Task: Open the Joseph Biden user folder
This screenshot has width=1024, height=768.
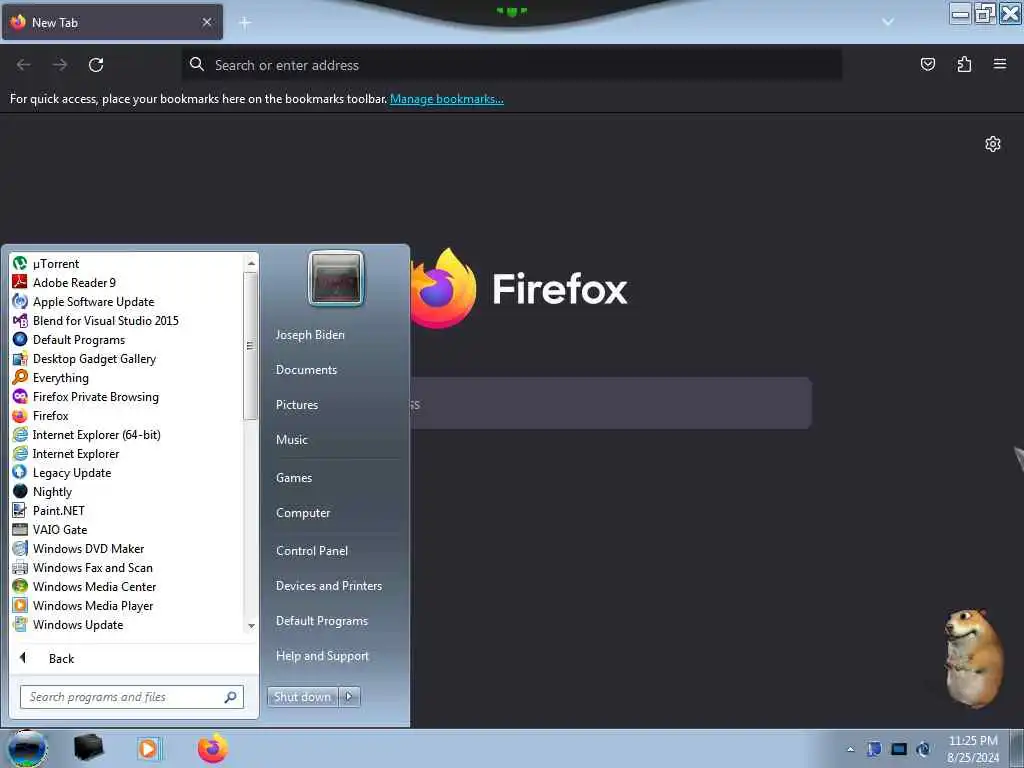Action: (x=310, y=334)
